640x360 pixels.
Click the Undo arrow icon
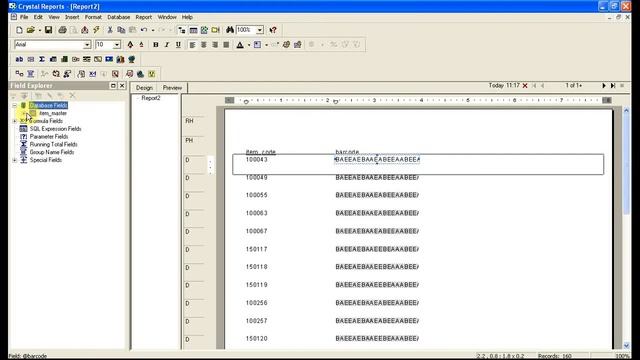pos(144,30)
